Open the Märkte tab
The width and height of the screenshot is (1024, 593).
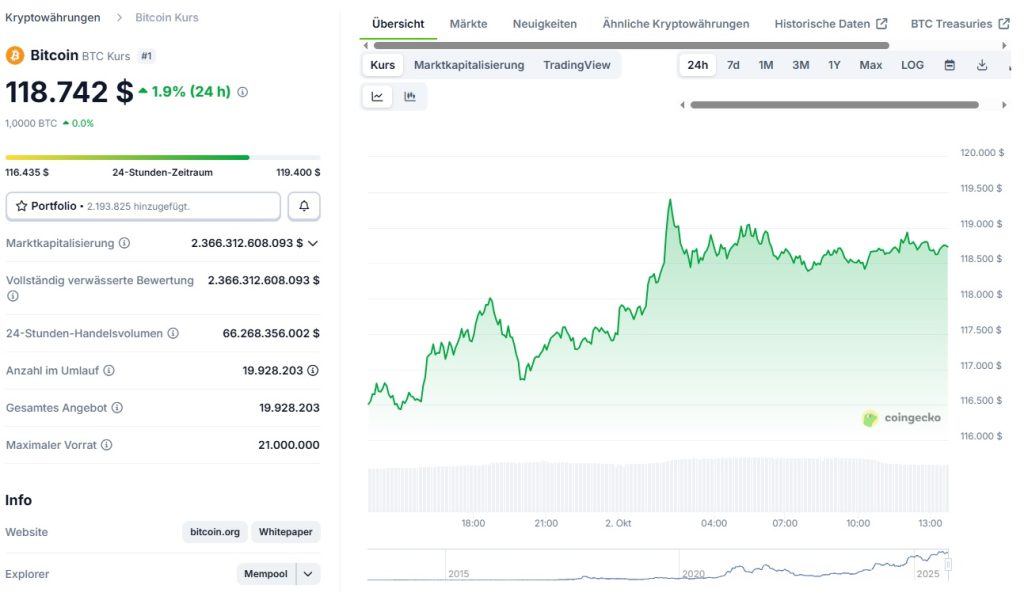click(x=468, y=23)
